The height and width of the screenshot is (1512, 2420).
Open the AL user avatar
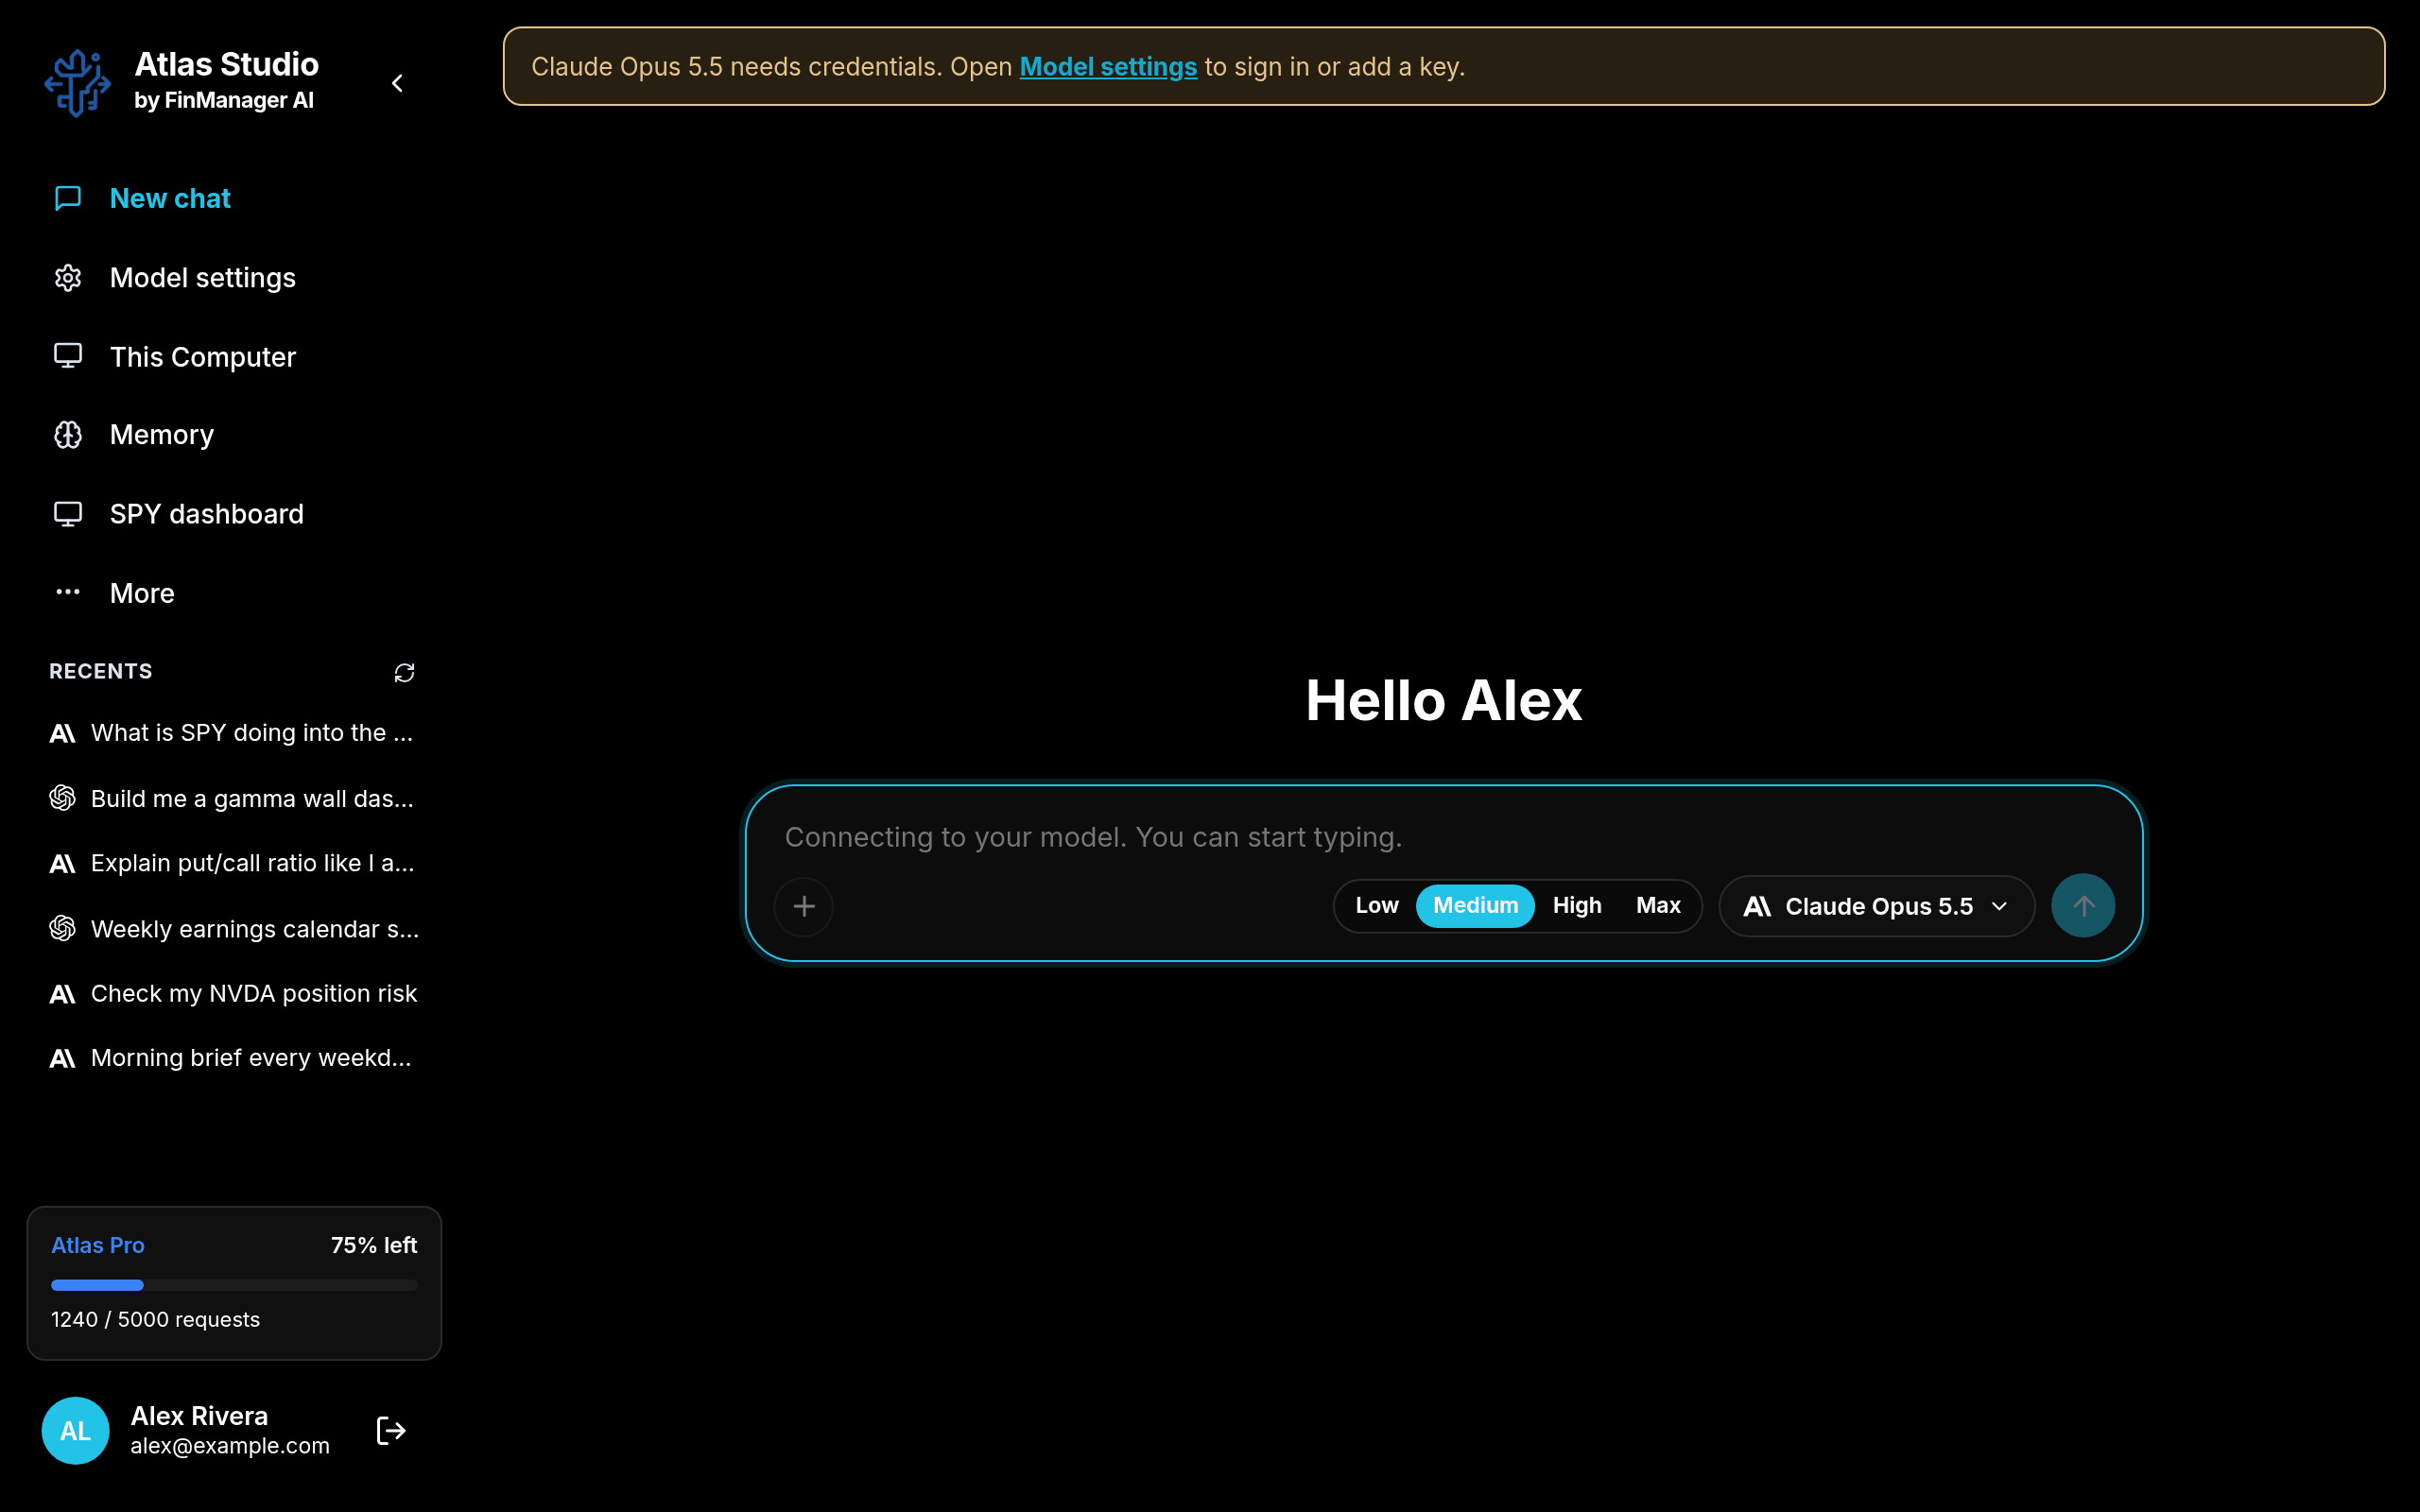tap(76, 1431)
